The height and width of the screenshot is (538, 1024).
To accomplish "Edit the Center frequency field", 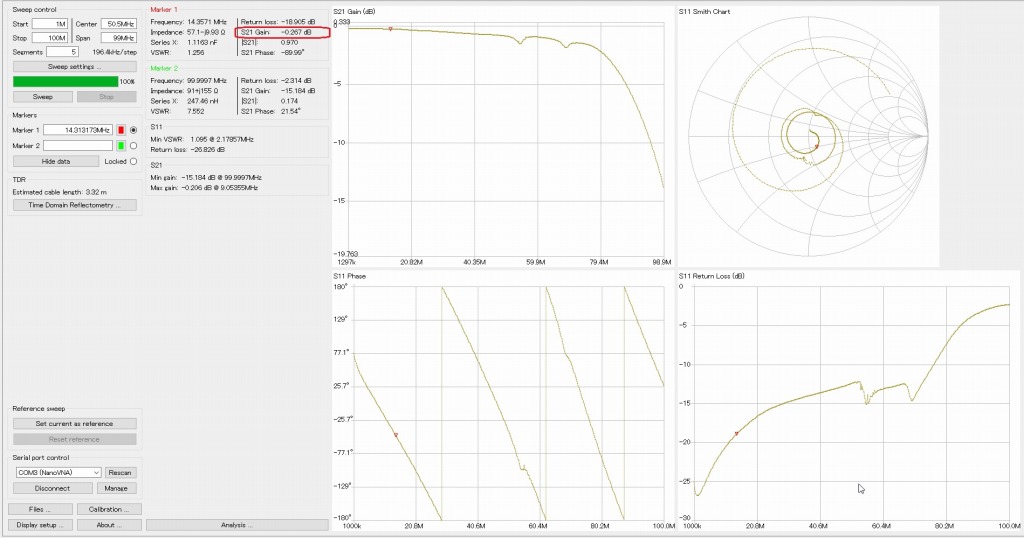I will (119, 24).
